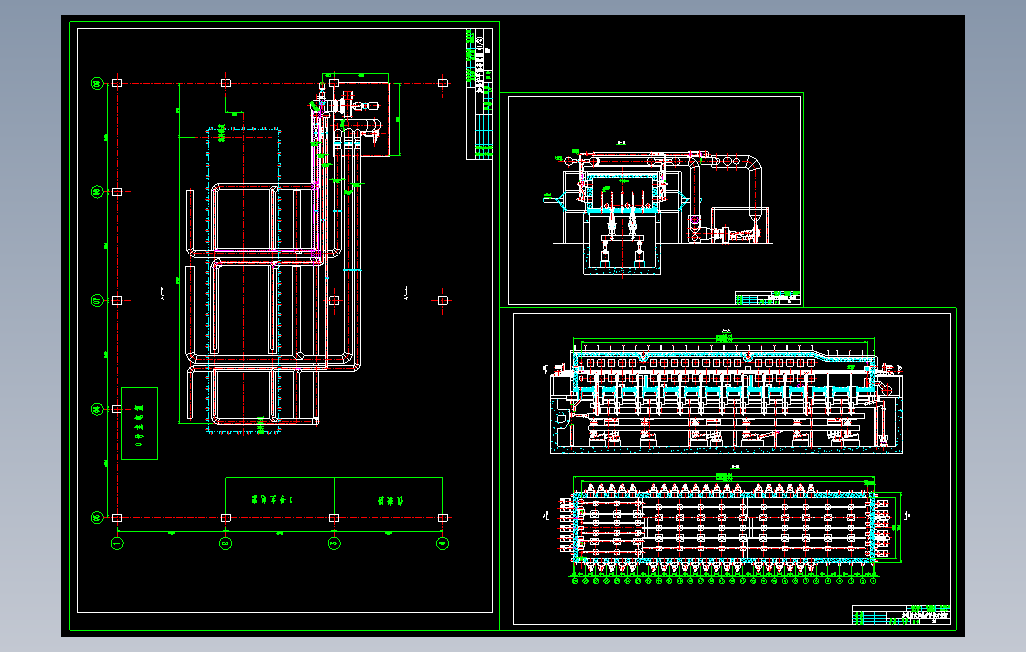The width and height of the screenshot is (1026, 652).
Task: Select the left room label in bottom room strip
Action: point(273,499)
